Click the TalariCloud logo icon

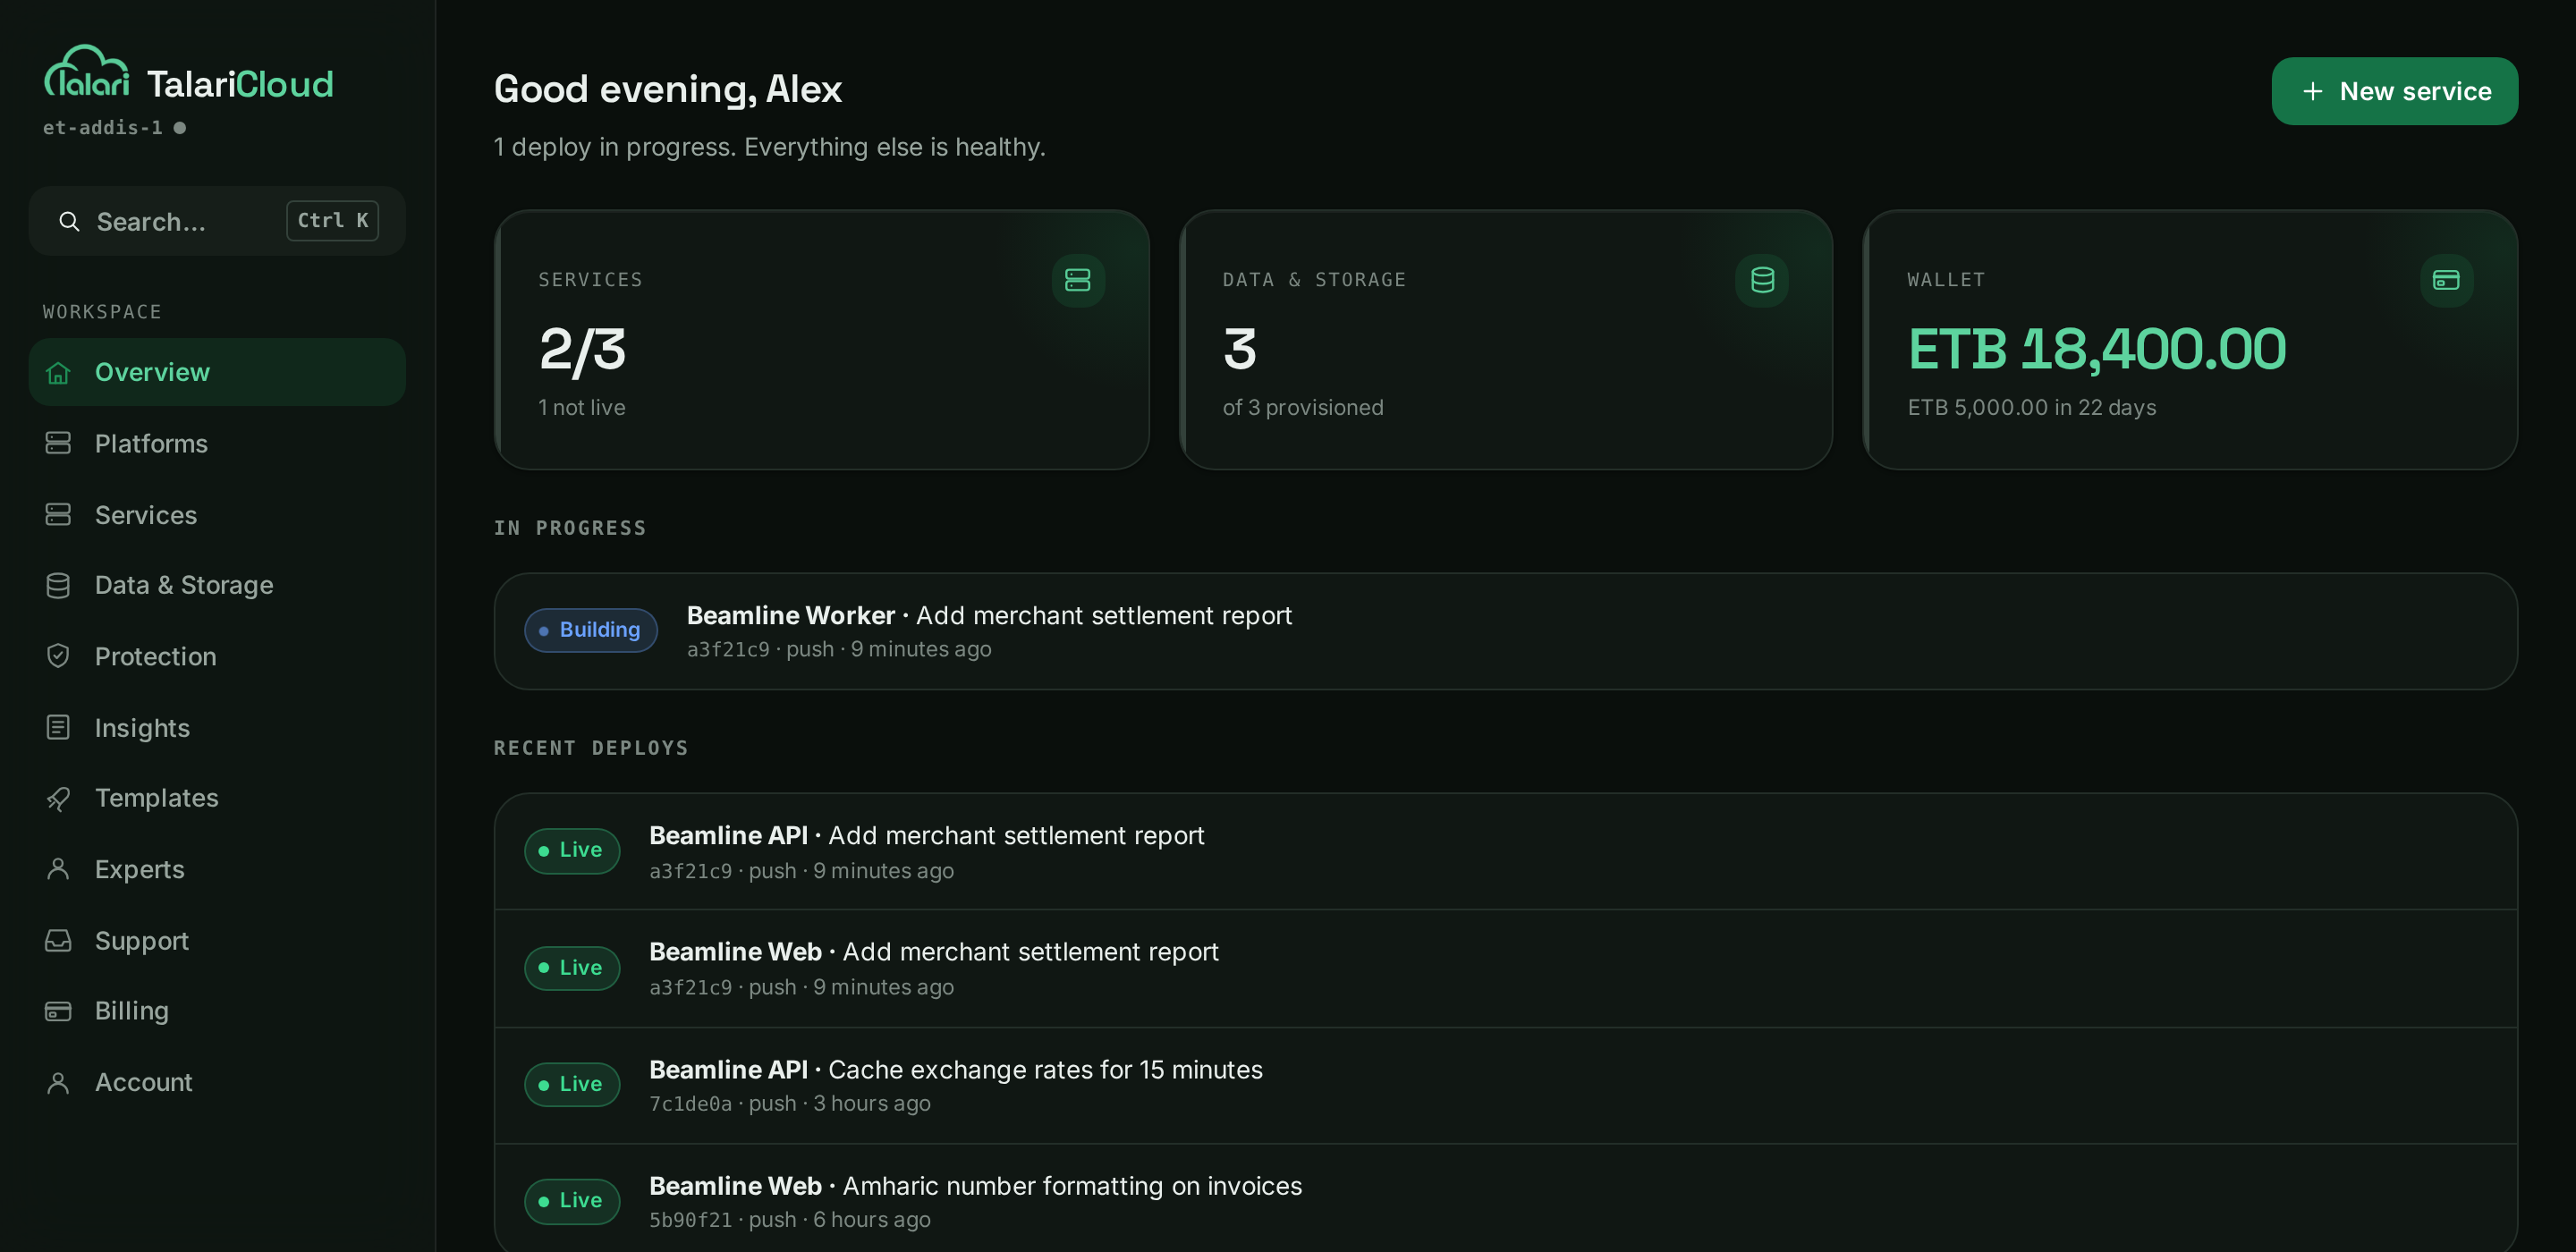pos(87,72)
